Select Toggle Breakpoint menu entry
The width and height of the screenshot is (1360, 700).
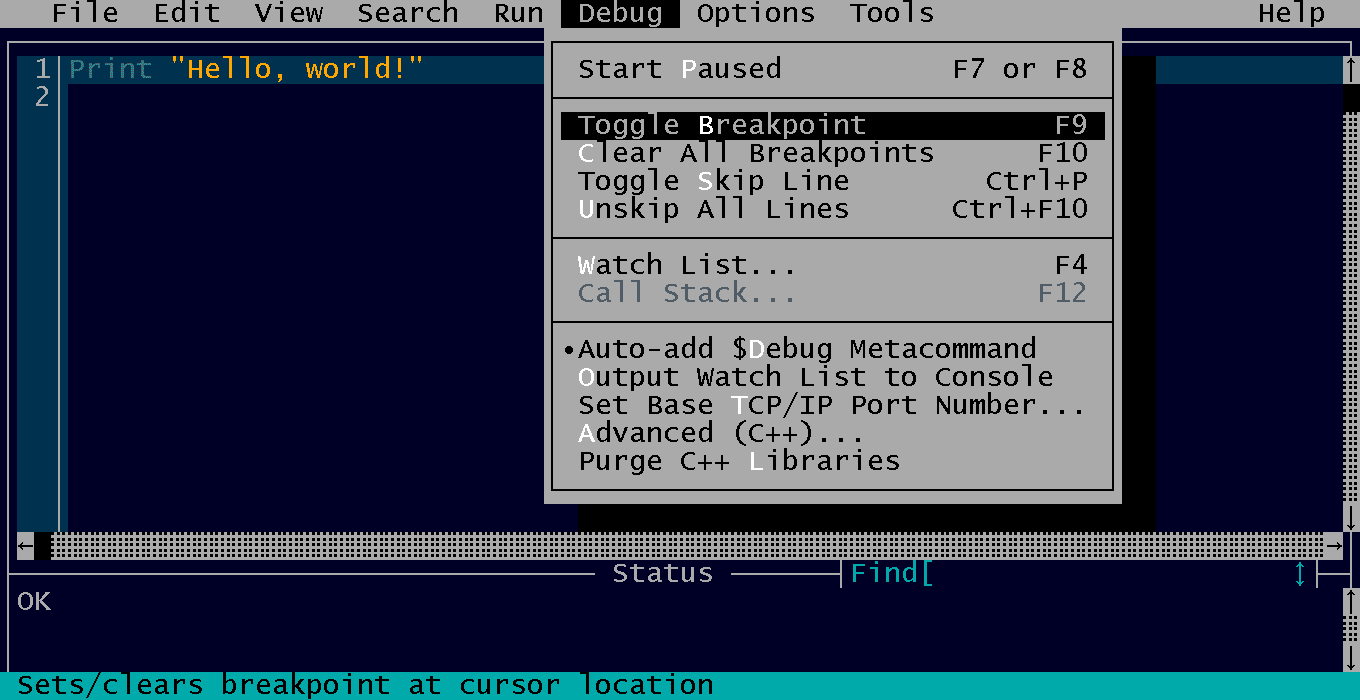click(x=832, y=125)
